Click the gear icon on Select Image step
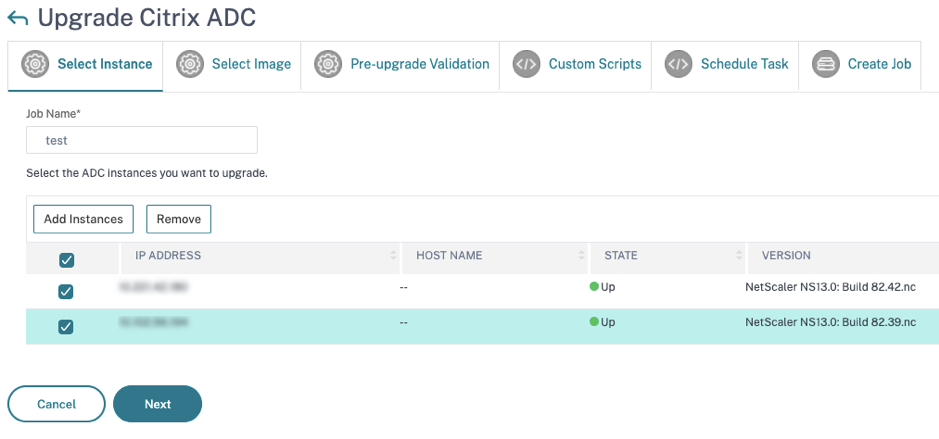This screenshot has height=439, width=939. pyautogui.click(x=190, y=64)
